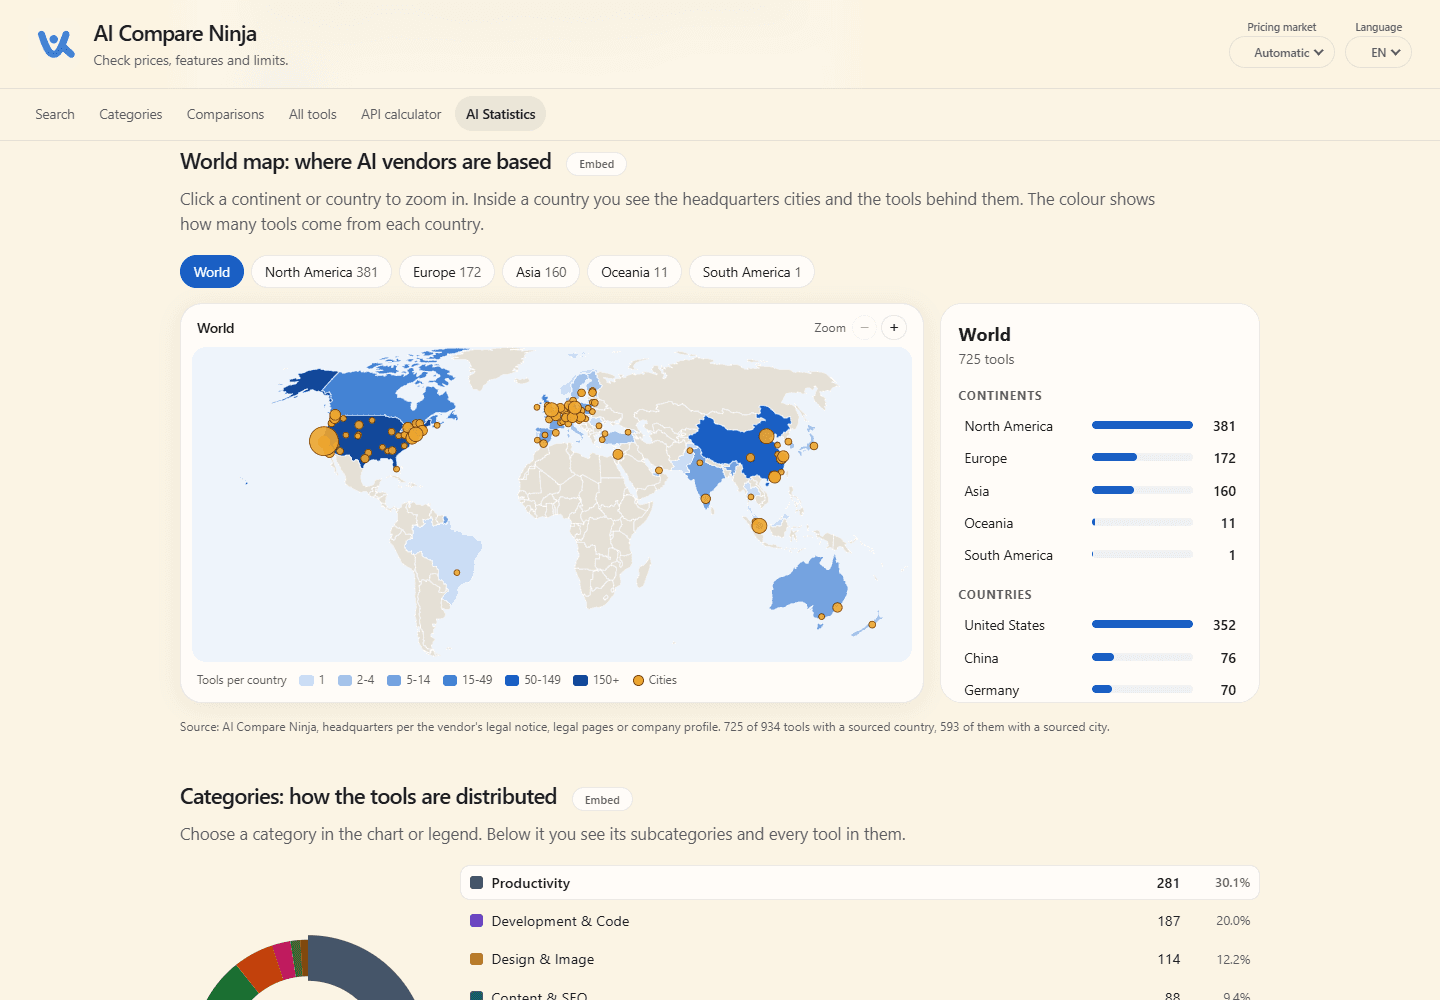This screenshot has height=1000, width=1440.
Task: Click the AI Compare Ninja logo icon
Action: (56, 44)
